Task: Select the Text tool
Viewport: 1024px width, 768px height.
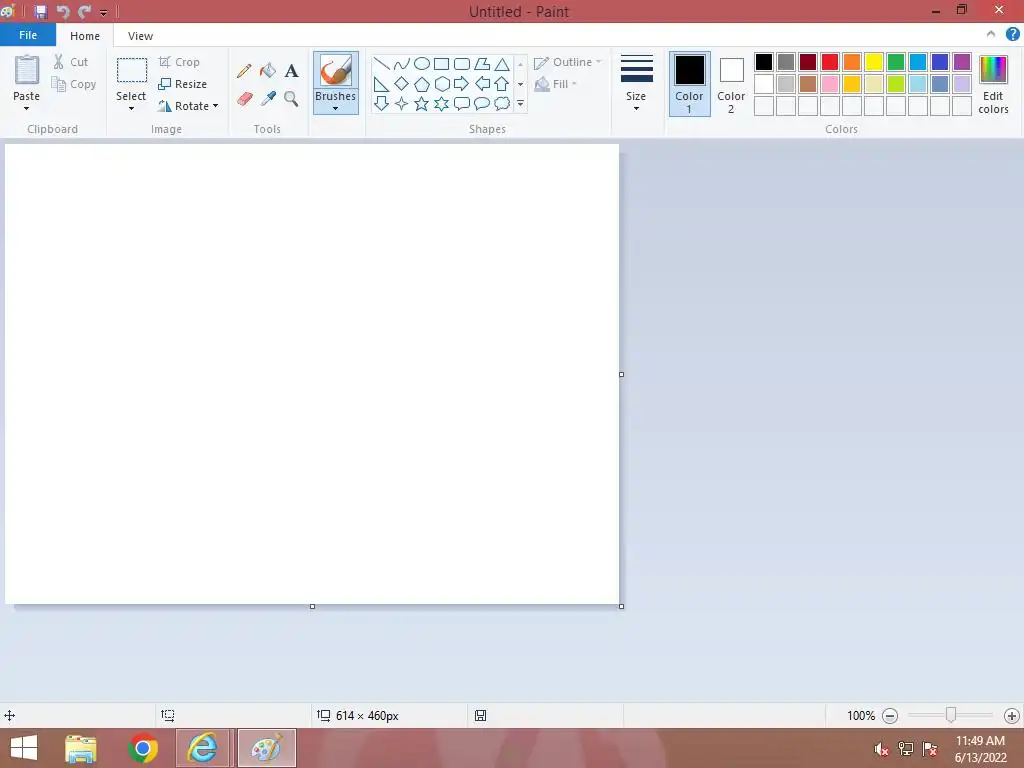Action: pos(291,71)
